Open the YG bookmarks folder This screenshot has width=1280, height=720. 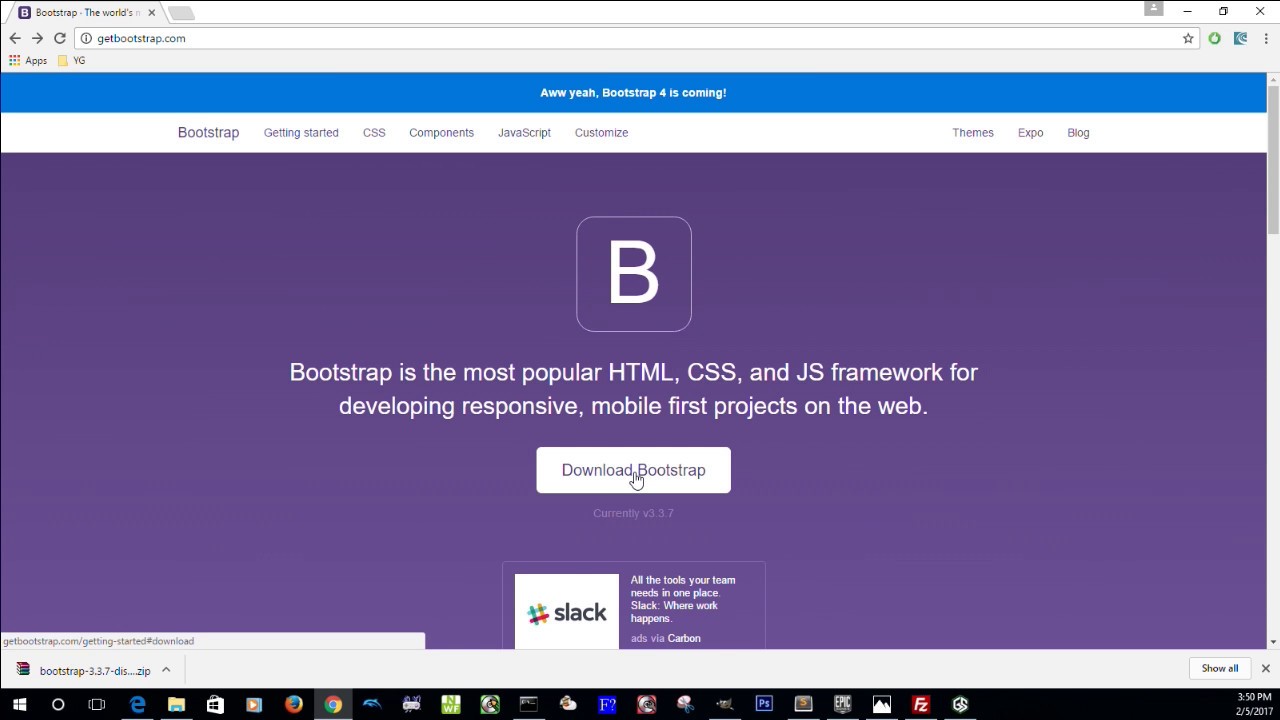pos(72,60)
